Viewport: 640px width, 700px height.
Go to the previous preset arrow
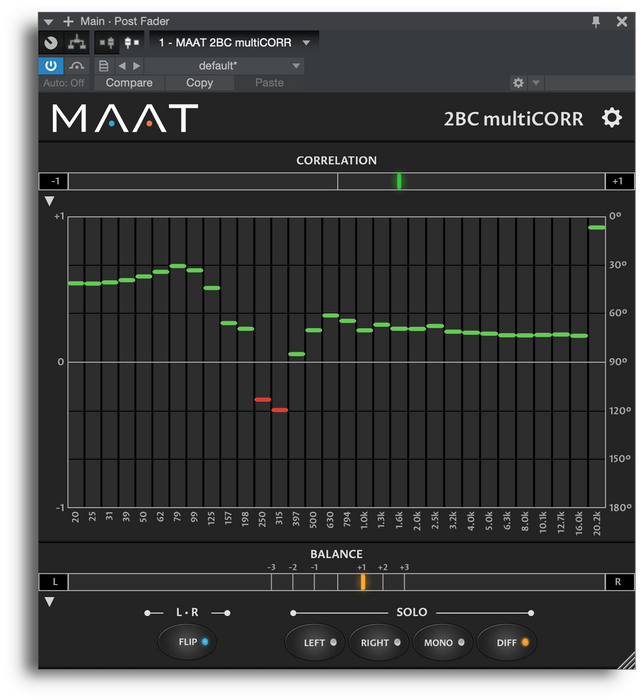122,66
